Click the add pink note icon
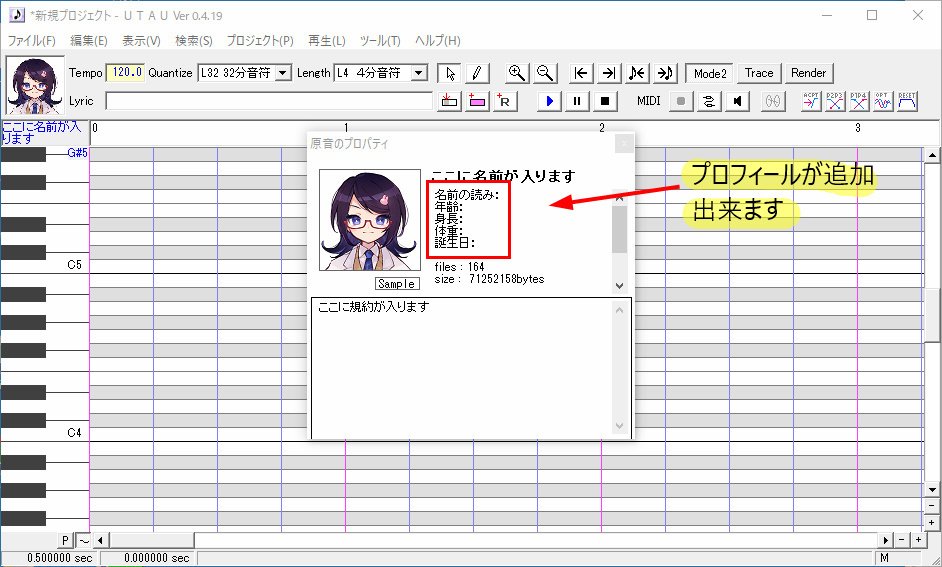The width and height of the screenshot is (942, 567). pyautogui.click(x=477, y=102)
